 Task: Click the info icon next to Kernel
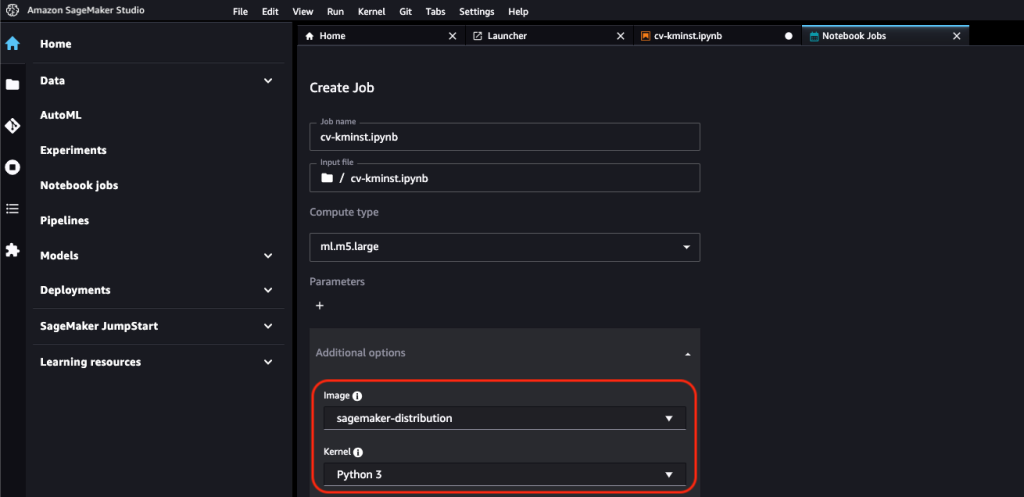pos(359,452)
